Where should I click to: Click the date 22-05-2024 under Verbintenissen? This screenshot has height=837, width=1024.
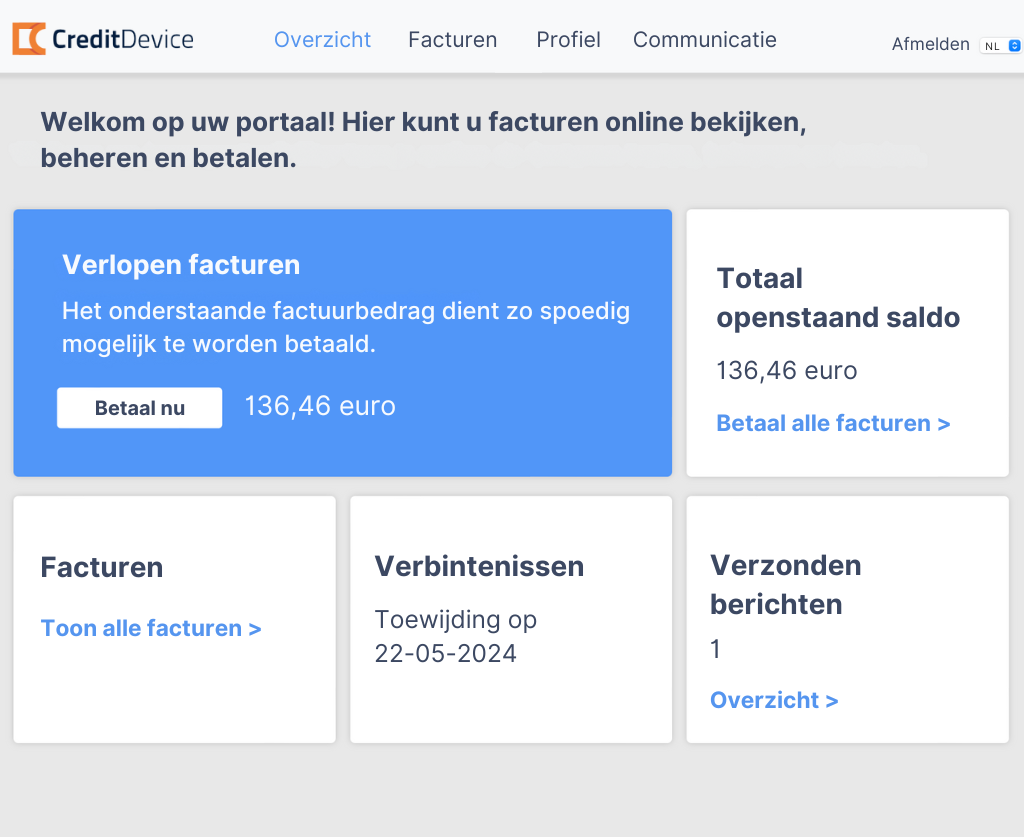point(446,653)
